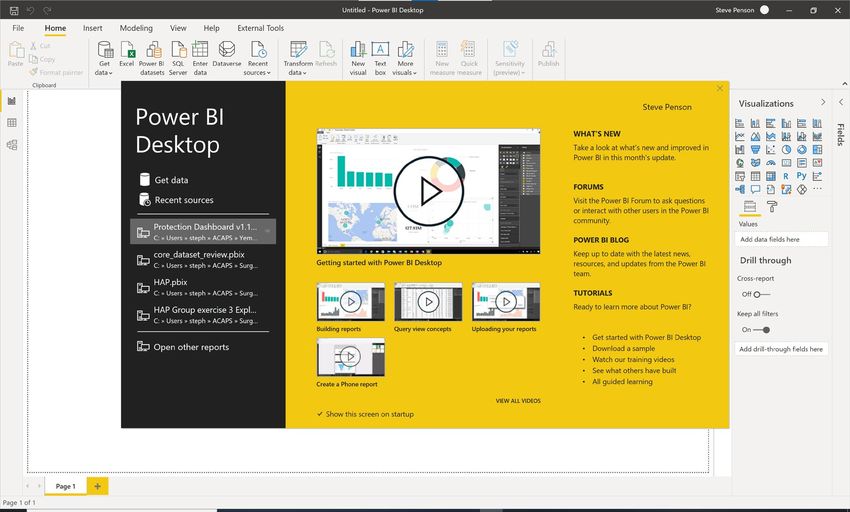This screenshot has height=512, width=850.
Task: Select the Python visual icon
Action: point(802,176)
